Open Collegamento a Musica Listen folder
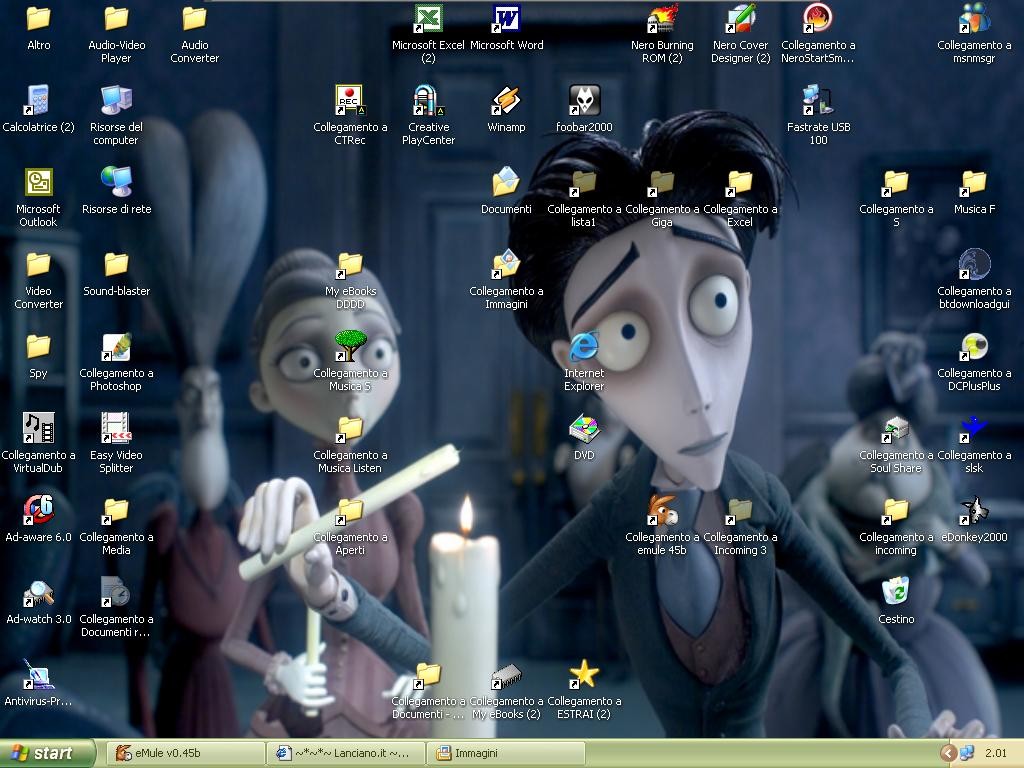 pos(350,429)
